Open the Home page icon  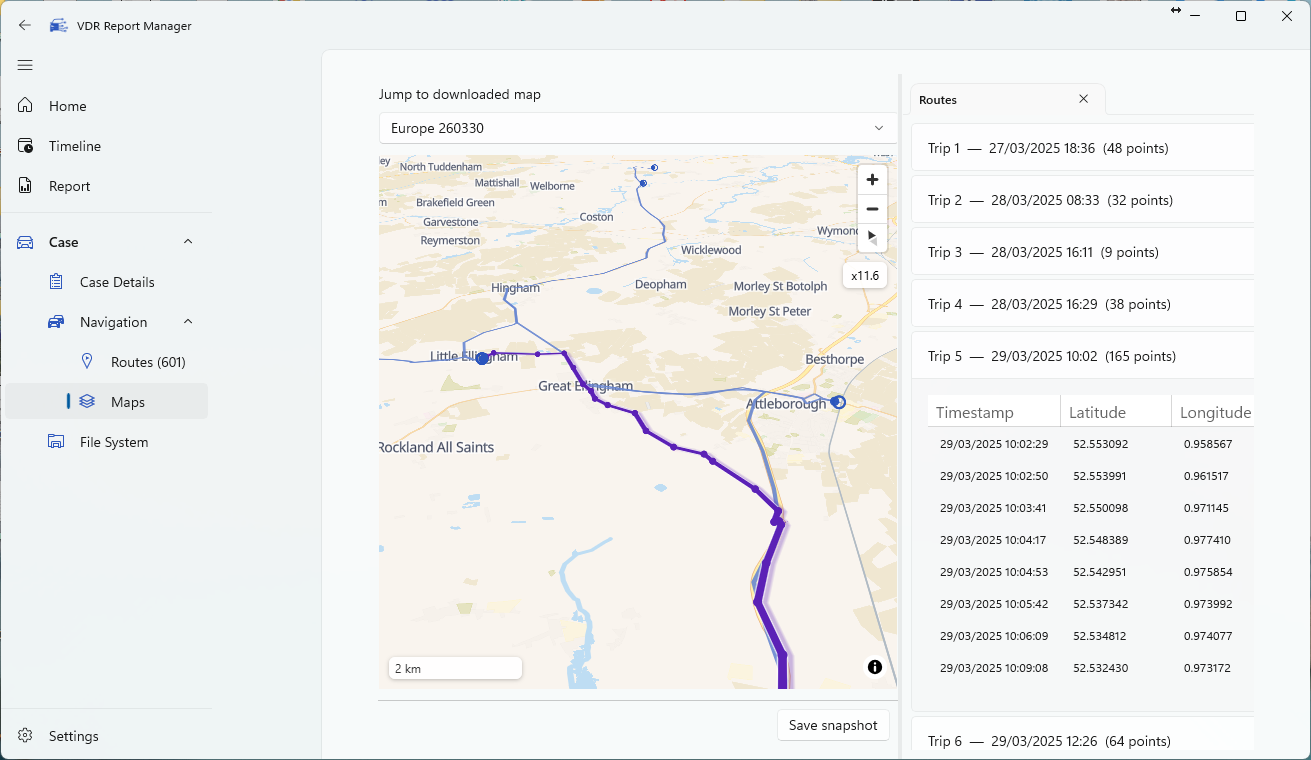pyautogui.click(x=26, y=106)
